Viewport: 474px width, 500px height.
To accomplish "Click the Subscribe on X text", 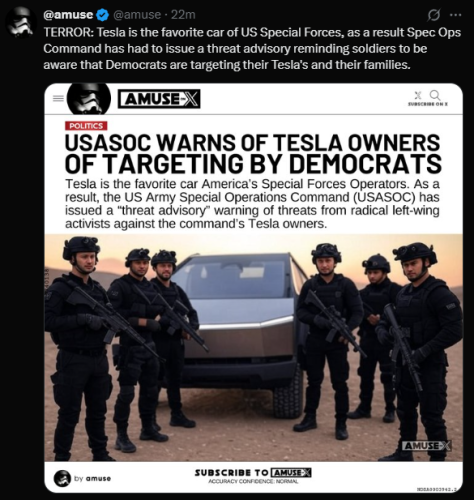I will pyautogui.click(x=428, y=104).
